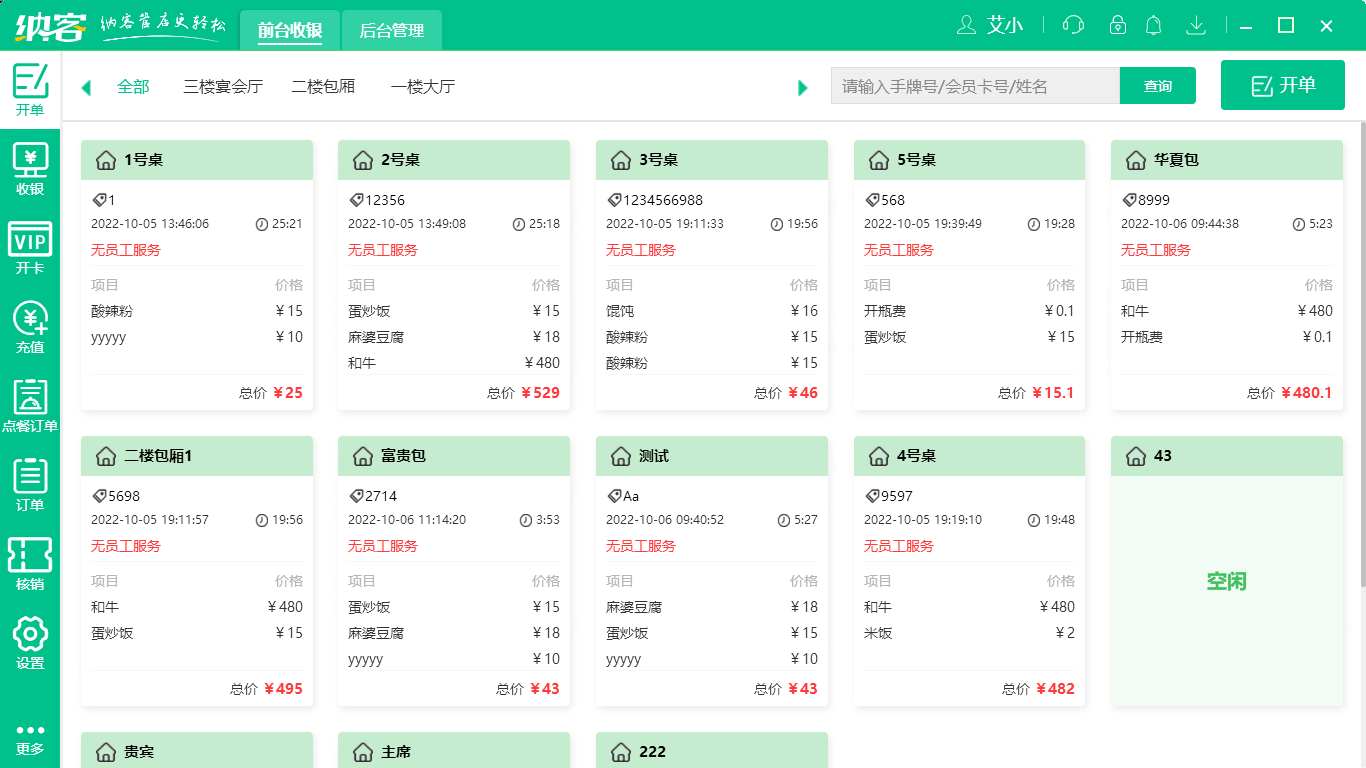Click the house icon on 富贵包 card
Screen dimensions: 1366x768
[x=362, y=456]
